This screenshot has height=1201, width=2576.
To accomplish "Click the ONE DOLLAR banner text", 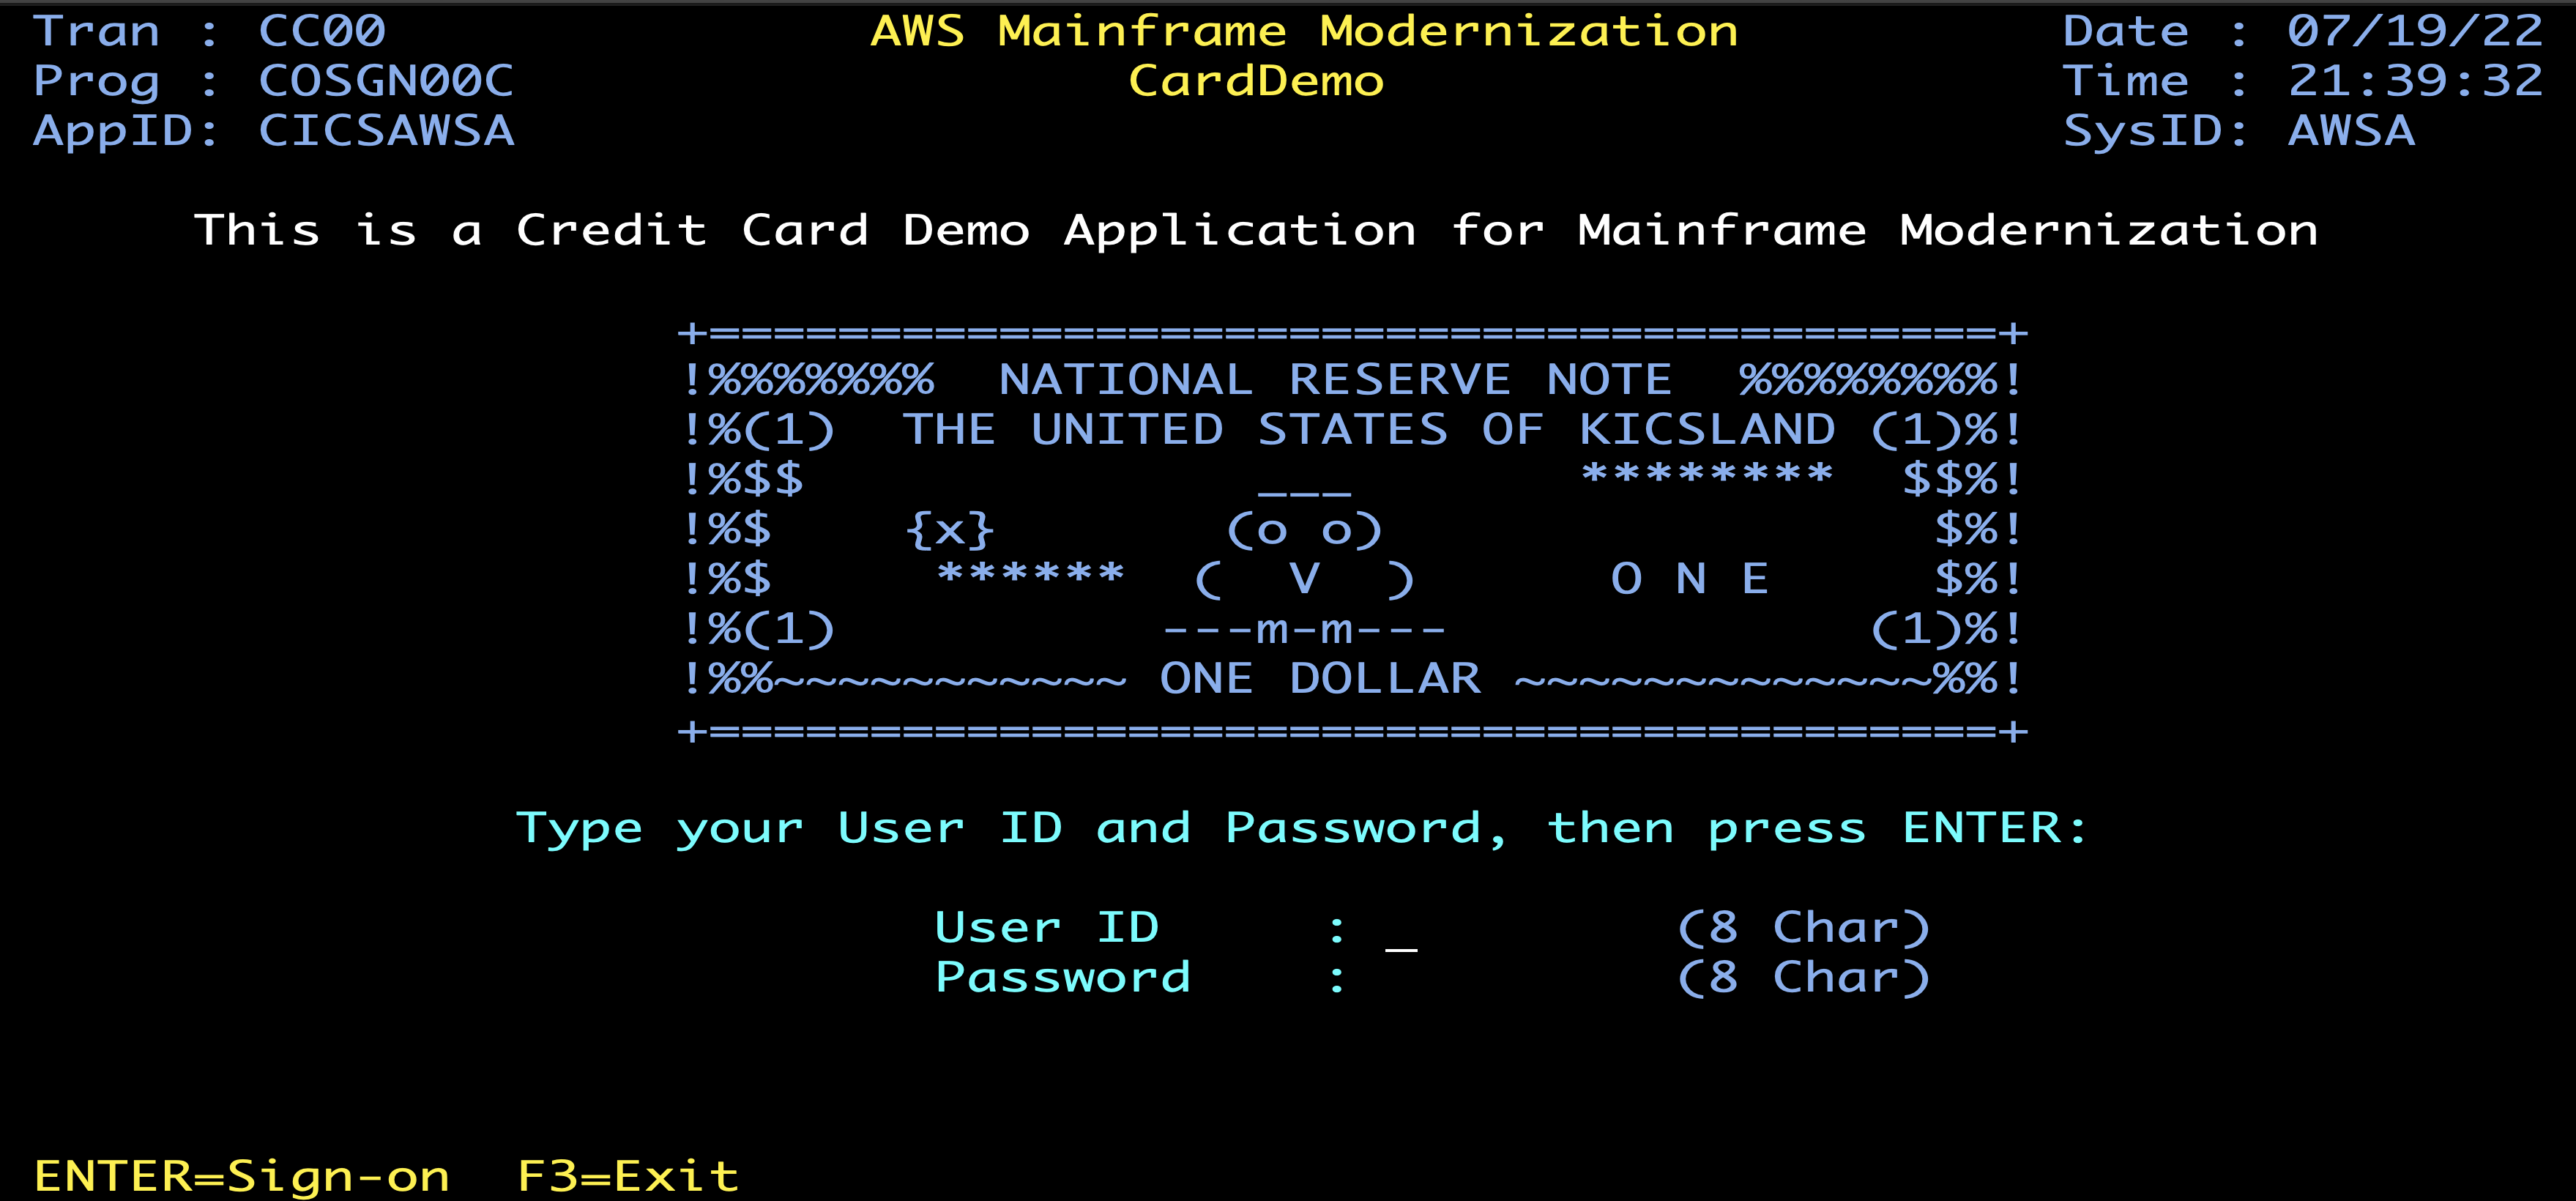I will pos(1320,679).
